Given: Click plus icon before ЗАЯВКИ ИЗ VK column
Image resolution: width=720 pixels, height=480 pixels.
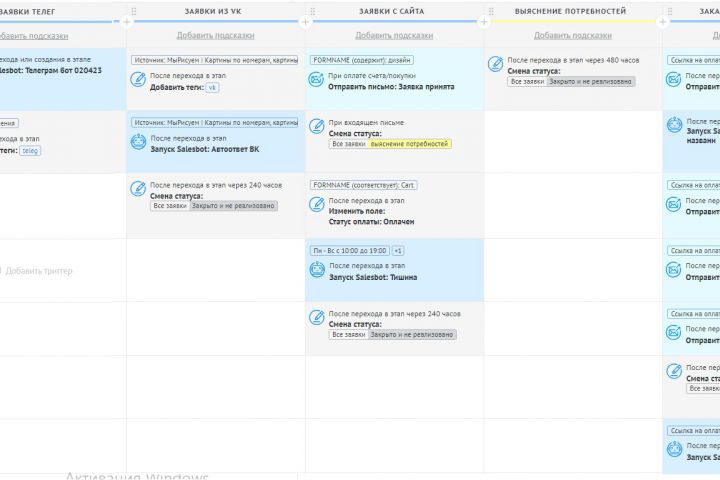Looking at the screenshot, I should [127, 22].
